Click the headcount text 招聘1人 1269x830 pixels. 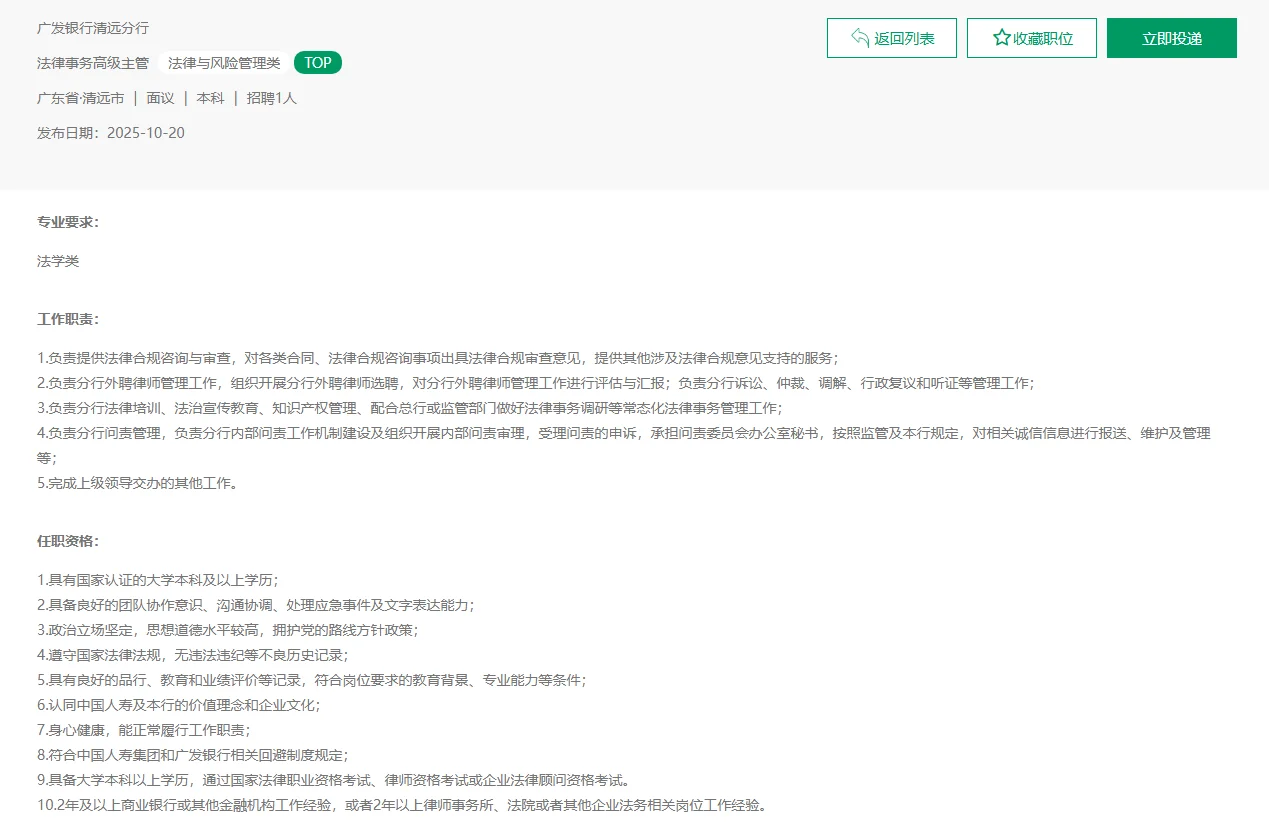pyautogui.click(x=272, y=98)
